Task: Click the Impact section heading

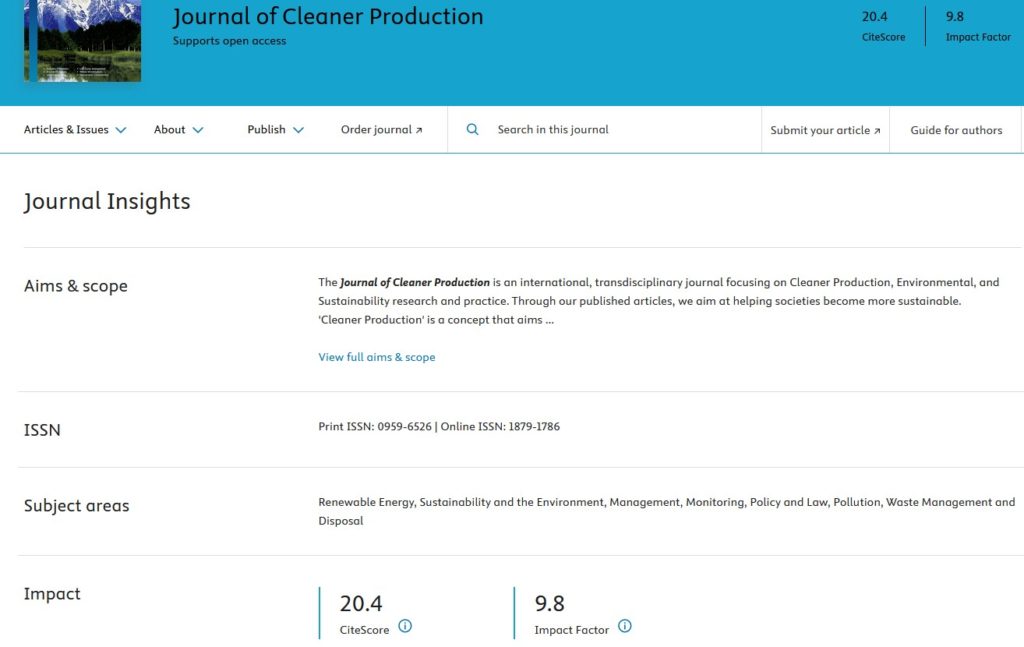Action: (52, 593)
